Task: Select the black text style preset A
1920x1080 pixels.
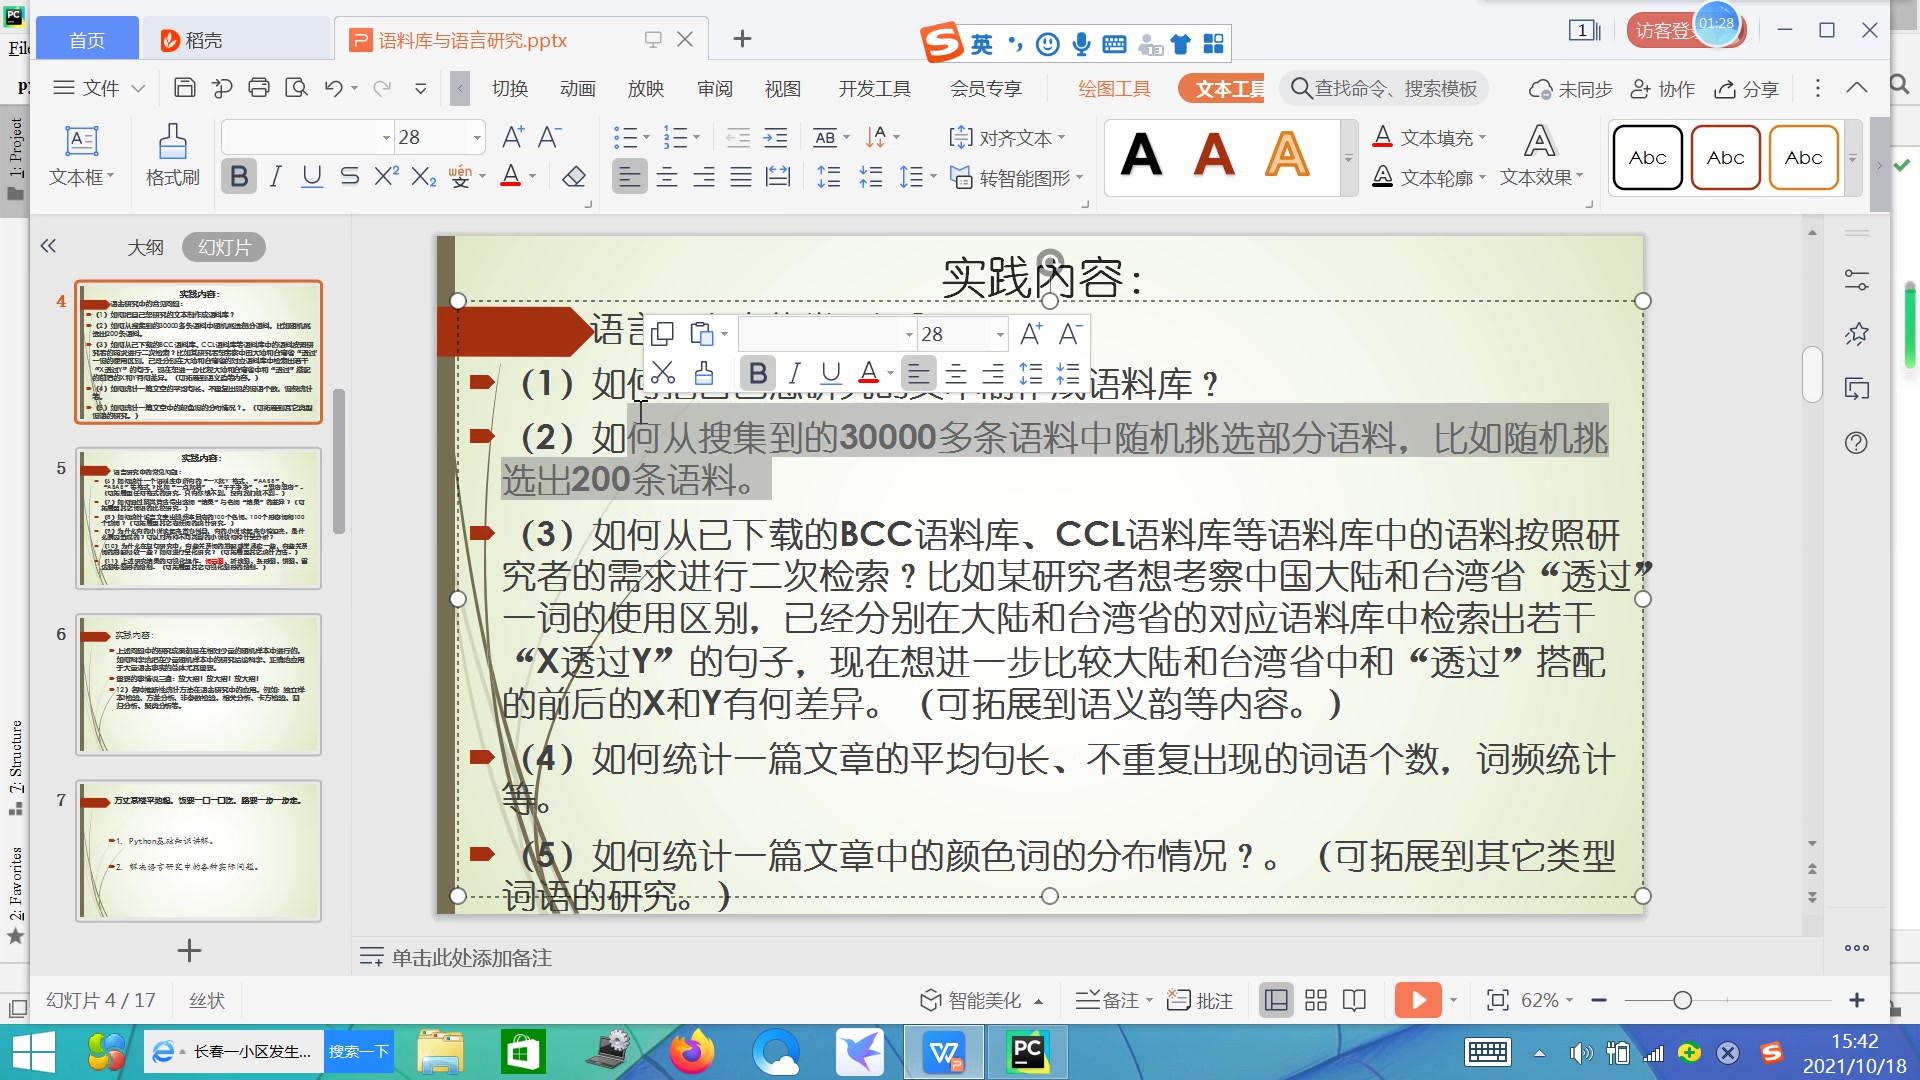Action: pos(1142,155)
